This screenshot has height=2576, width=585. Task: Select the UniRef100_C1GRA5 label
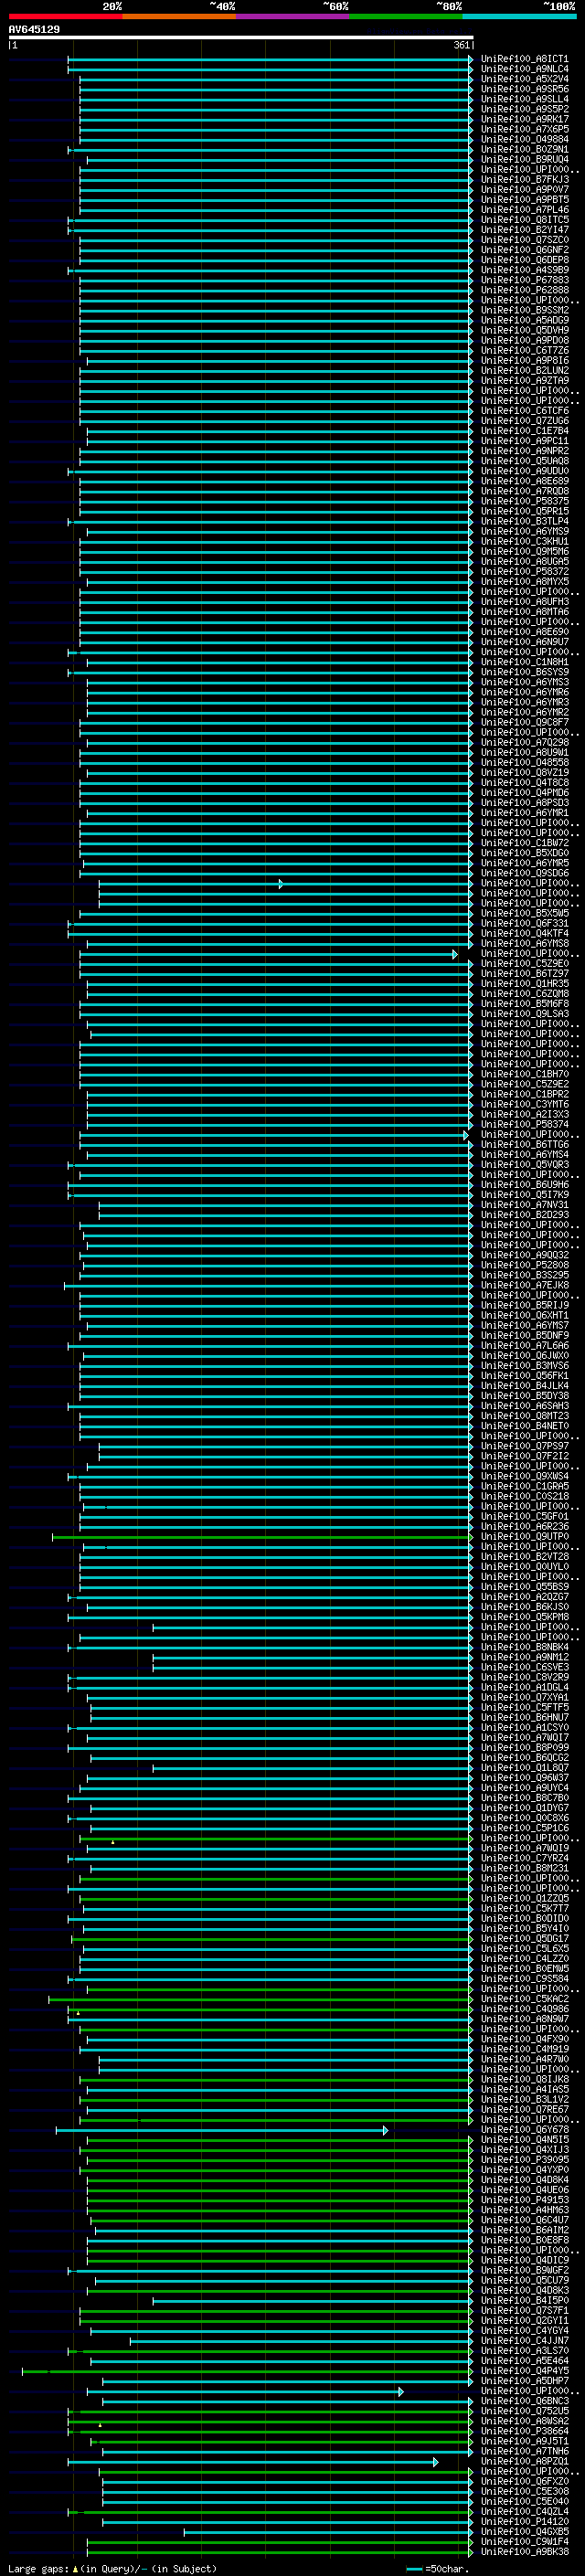[x=525, y=1486]
